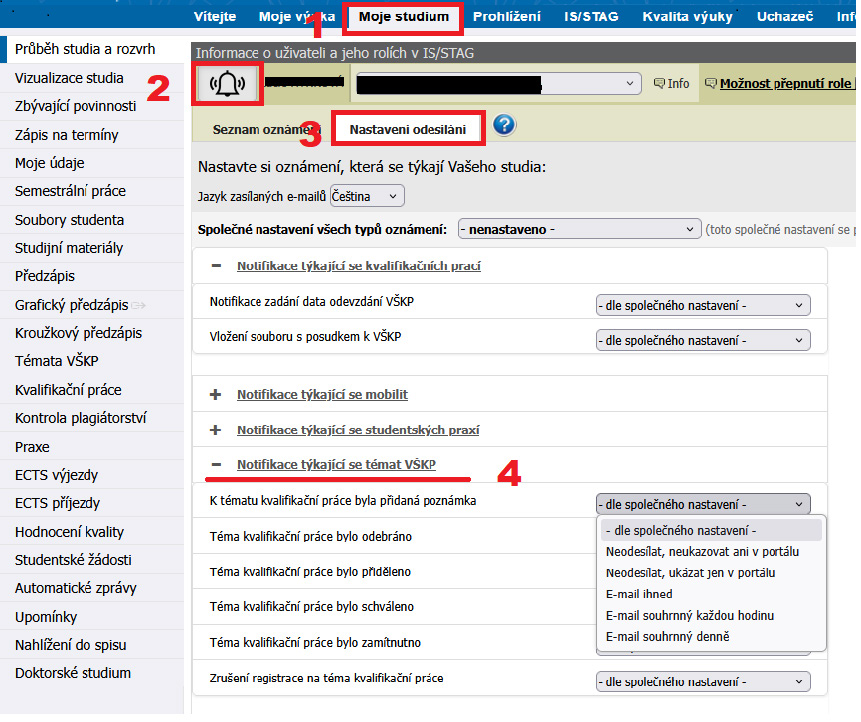Viewport: 861px width, 722px height.
Task: Open dropdown for Zrušení registrace na téma
Action: [702, 682]
